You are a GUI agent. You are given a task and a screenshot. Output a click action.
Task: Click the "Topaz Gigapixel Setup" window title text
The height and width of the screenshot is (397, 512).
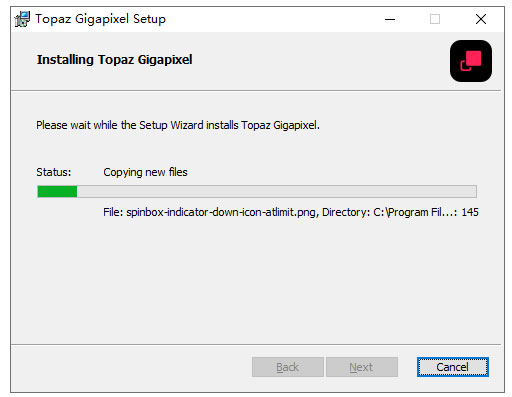100,19
